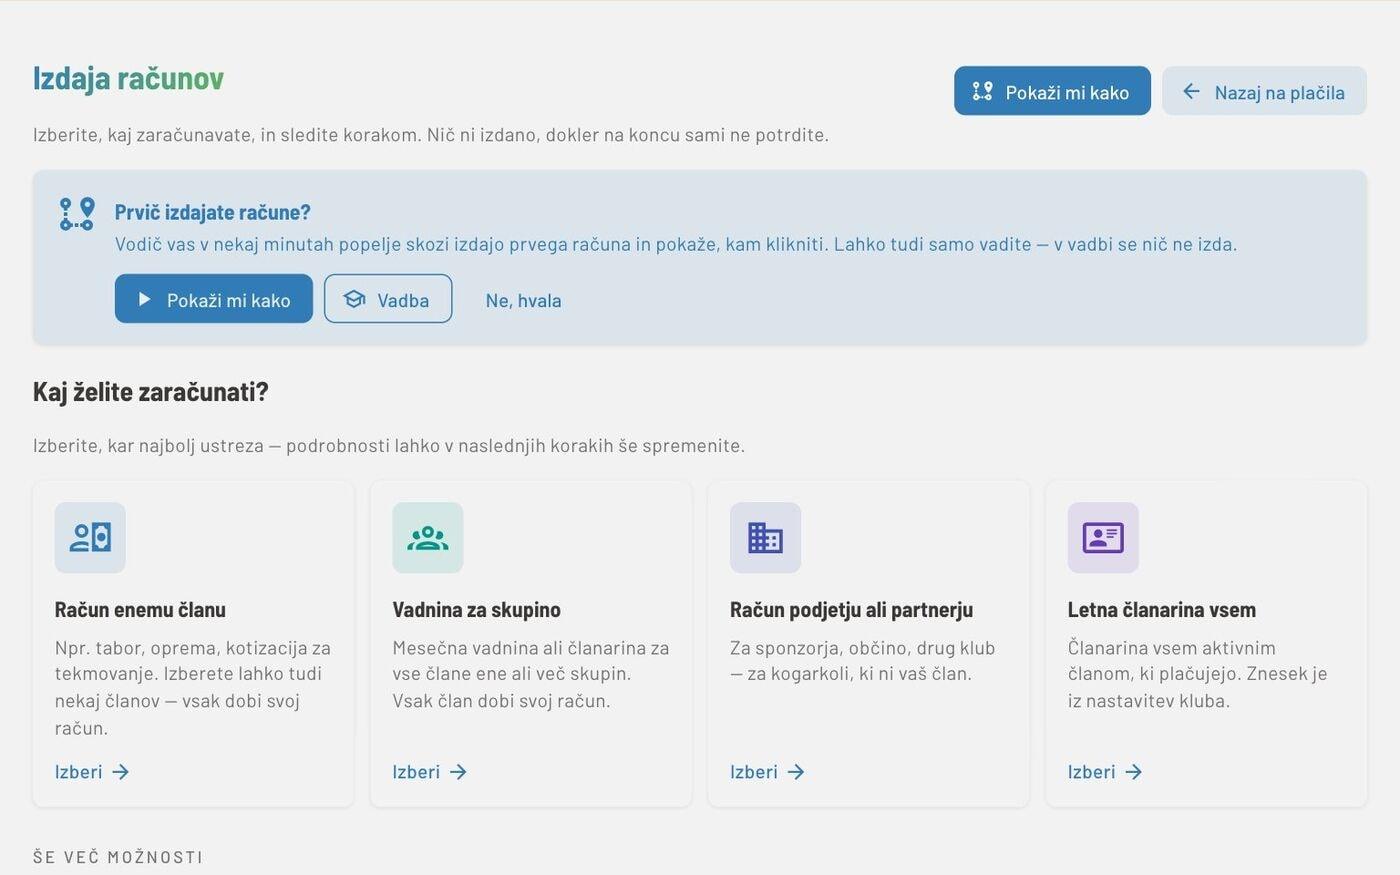The height and width of the screenshot is (875, 1400).
Task: Click the Račun podjetju ali partnerju heading
Action: [x=851, y=609]
